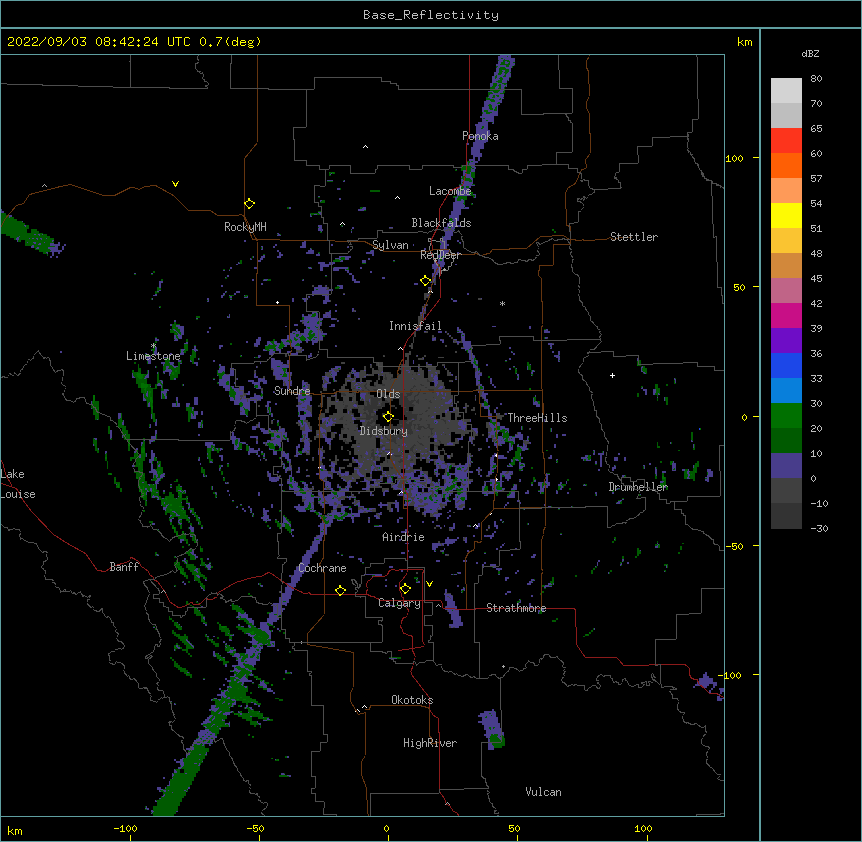Click the Stettler city label
Viewport: 862px width, 842px height.
(x=634, y=237)
